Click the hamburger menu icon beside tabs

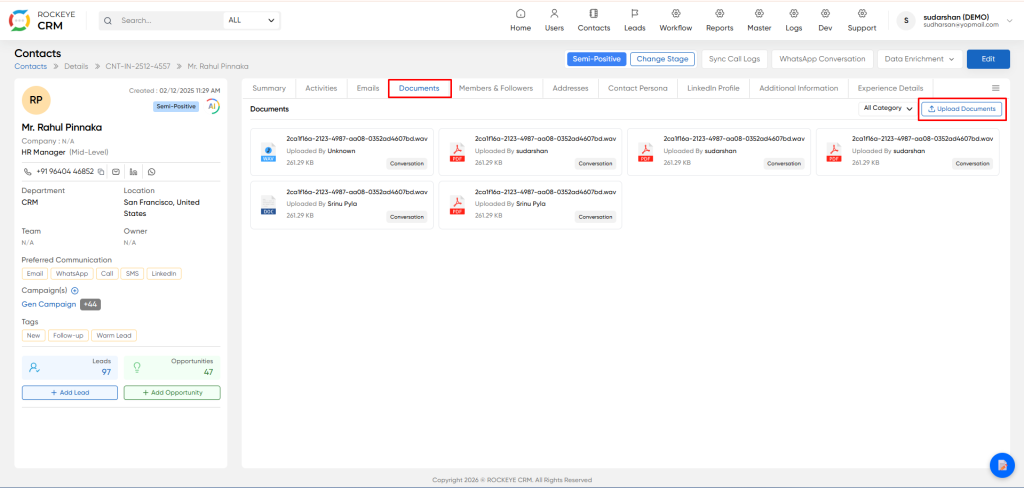point(996,88)
